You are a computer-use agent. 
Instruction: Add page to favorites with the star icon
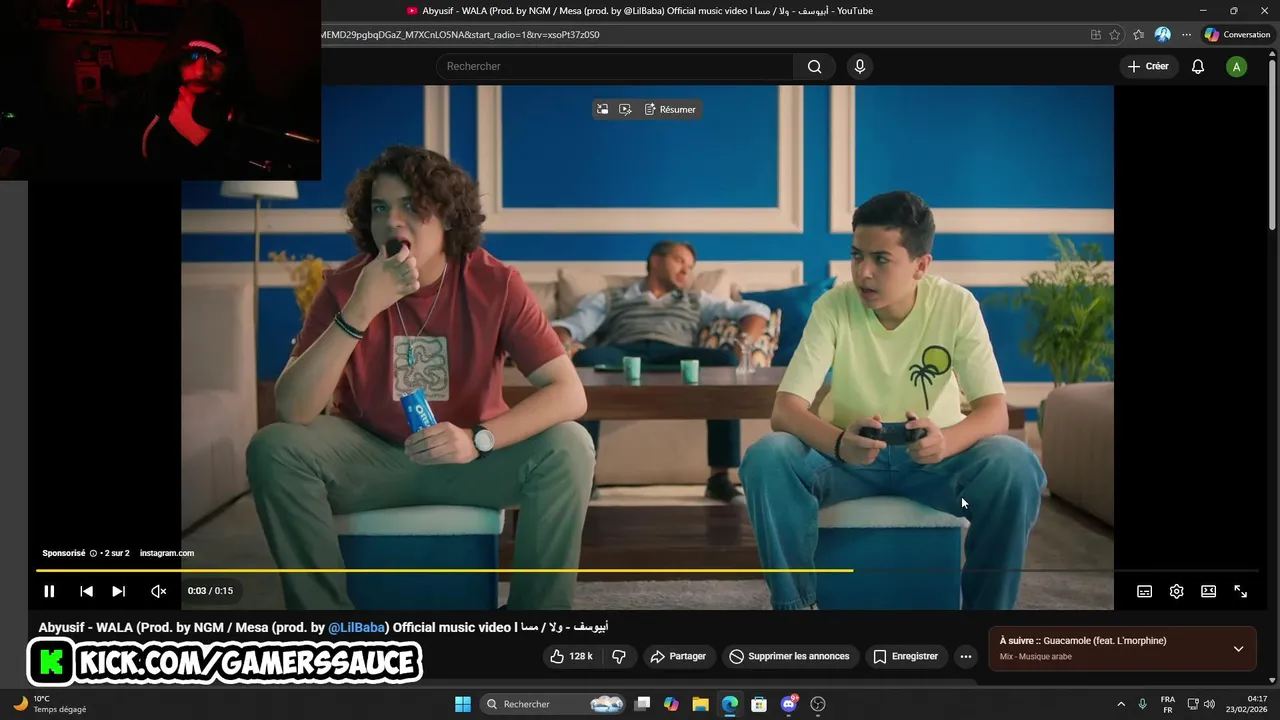(1115, 35)
